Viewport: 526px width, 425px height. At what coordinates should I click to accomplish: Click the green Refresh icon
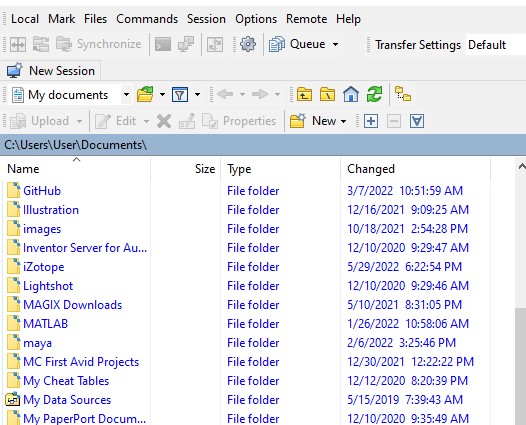click(x=374, y=94)
